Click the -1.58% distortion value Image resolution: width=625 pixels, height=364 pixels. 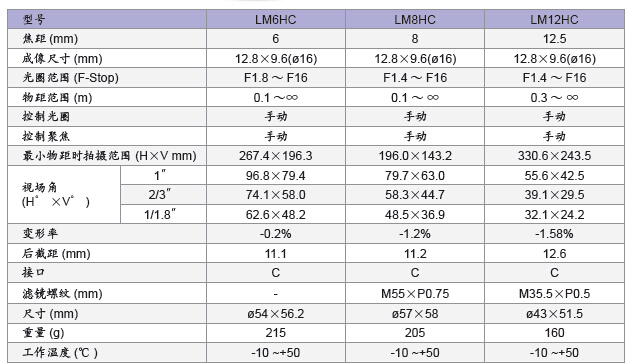(554, 233)
